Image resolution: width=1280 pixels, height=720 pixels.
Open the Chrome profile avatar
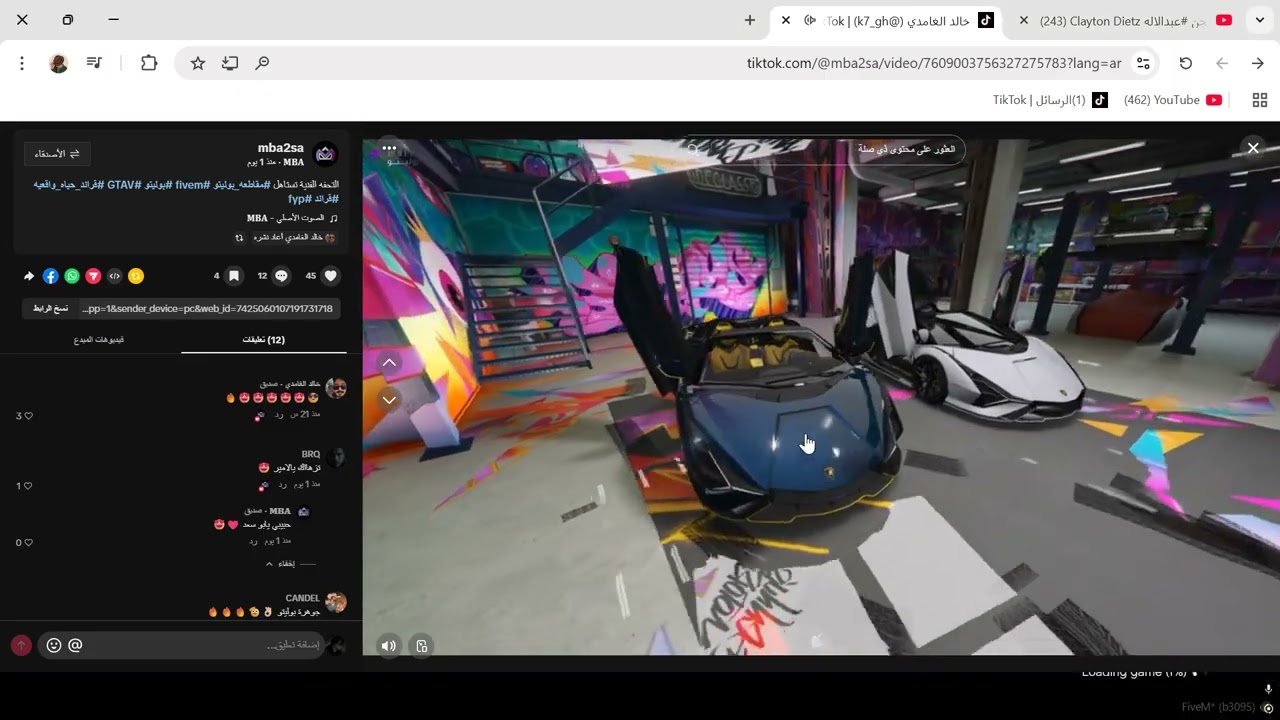click(58, 63)
